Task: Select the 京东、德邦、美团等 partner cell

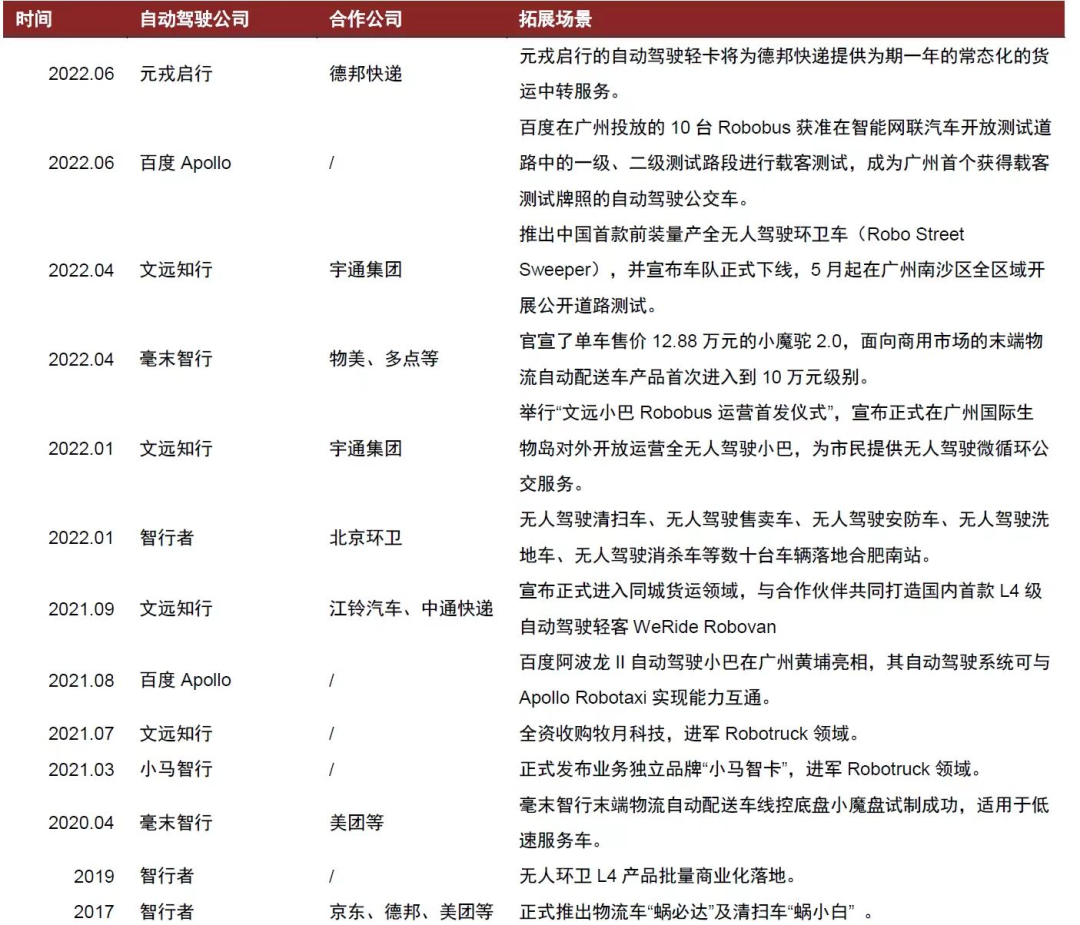Action: coord(411,912)
